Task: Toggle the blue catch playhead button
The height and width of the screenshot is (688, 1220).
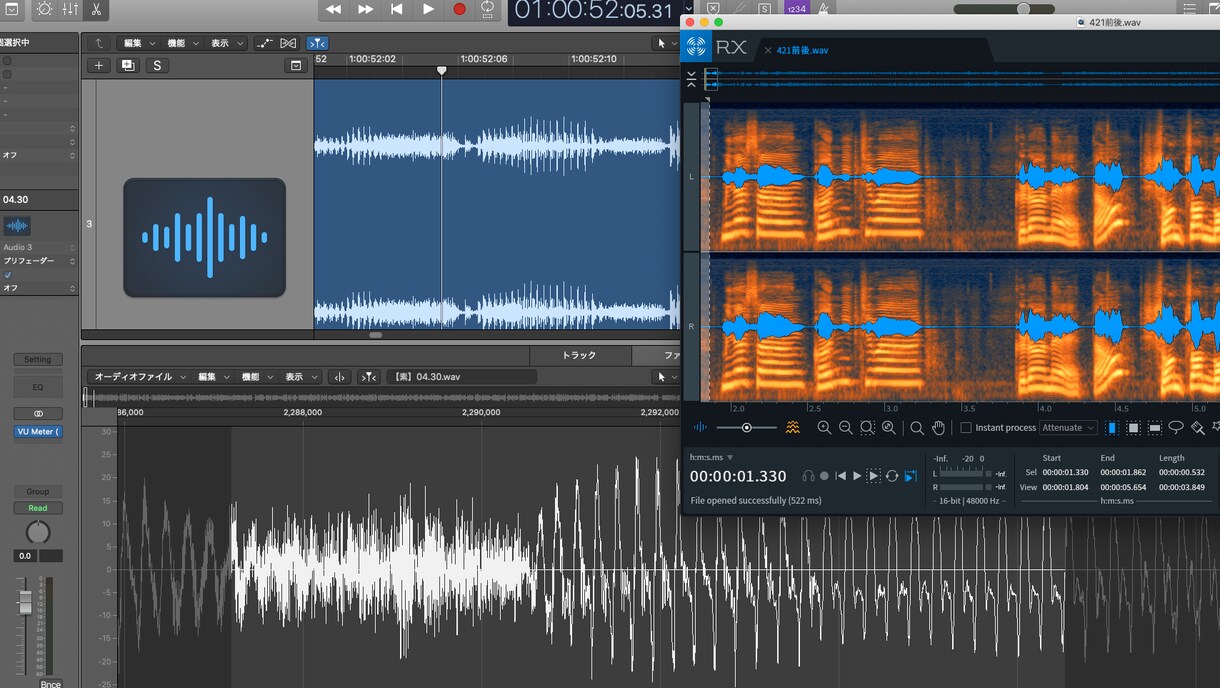Action: coord(317,43)
